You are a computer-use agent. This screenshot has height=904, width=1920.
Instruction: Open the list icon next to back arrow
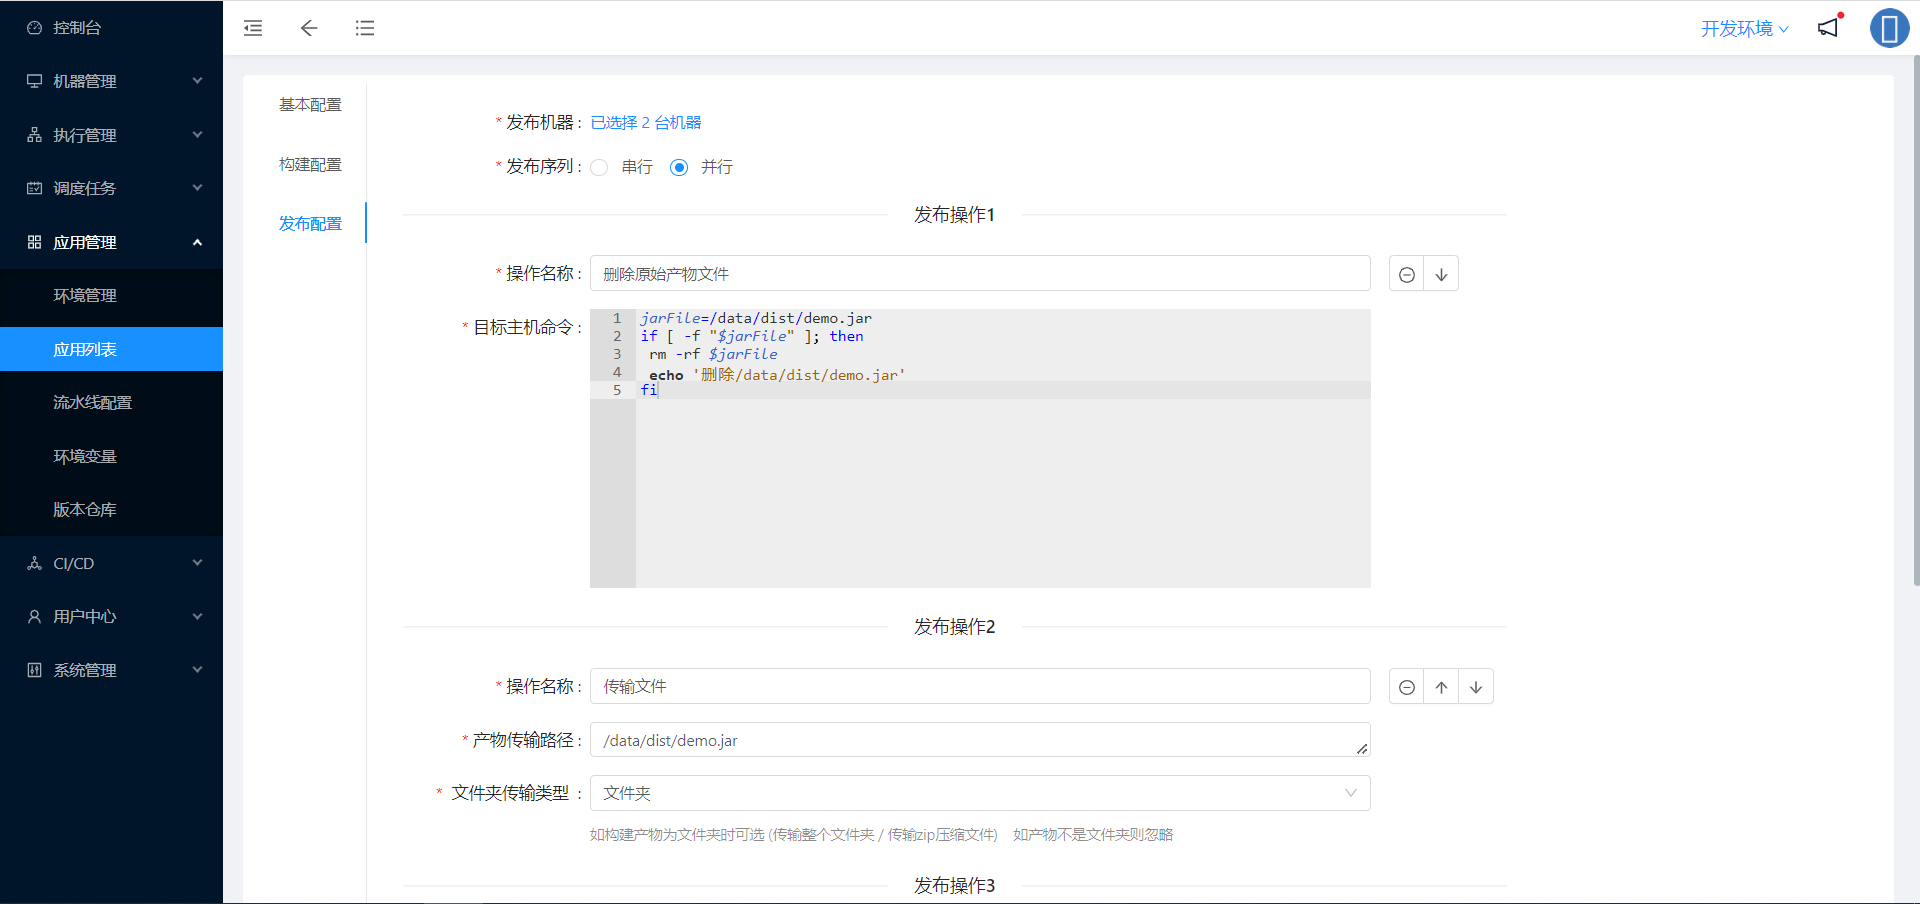coord(365,28)
